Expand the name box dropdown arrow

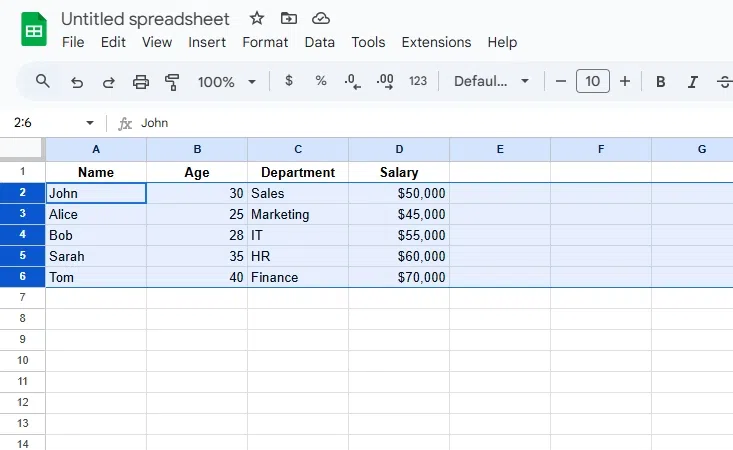(x=90, y=123)
